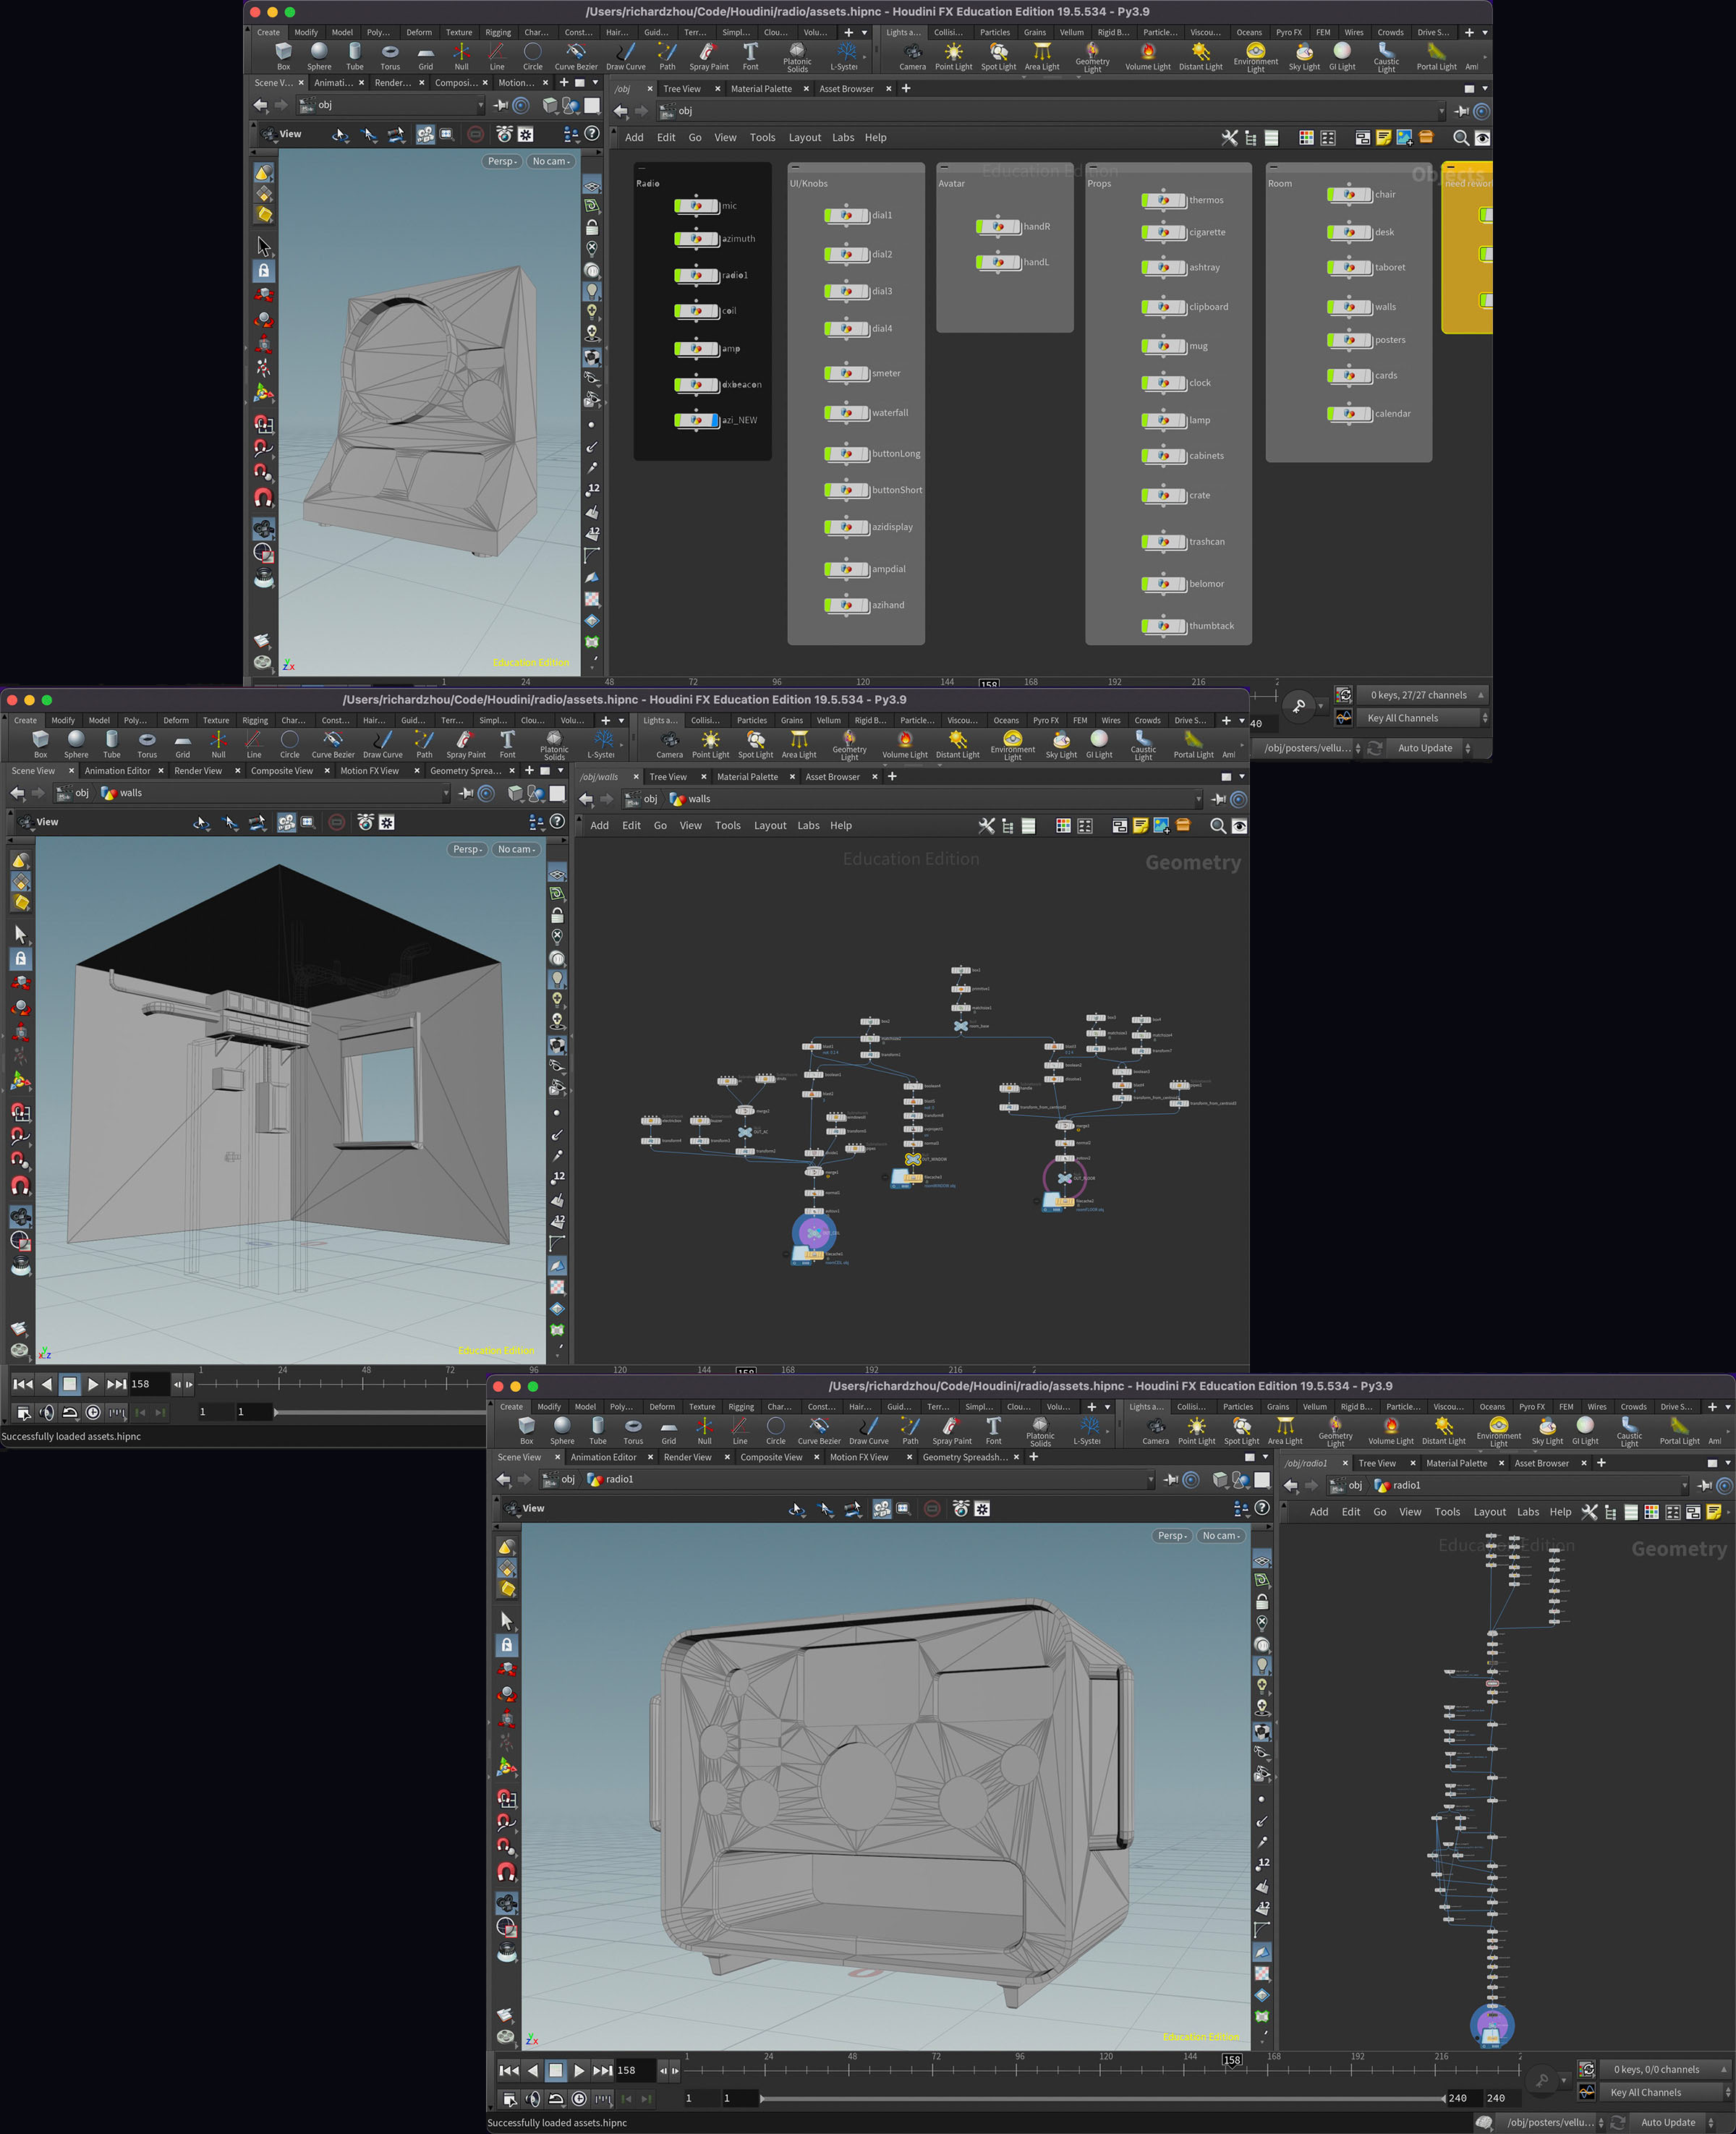Screen dimensions: 1736x2134
Task: Select Font tool in middle window
Action: (508, 744)
